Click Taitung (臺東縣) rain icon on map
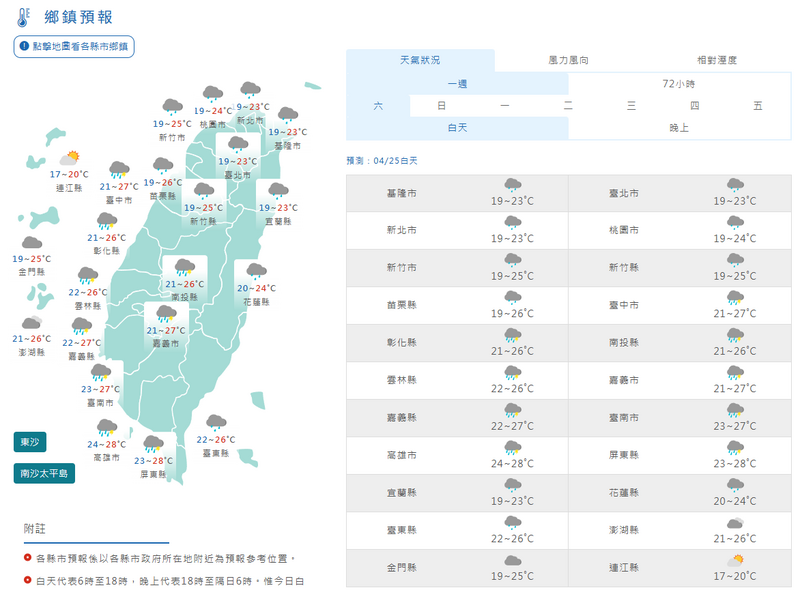Image resolution: width=800 pixels, height=590 pixels. pos(215,422)
